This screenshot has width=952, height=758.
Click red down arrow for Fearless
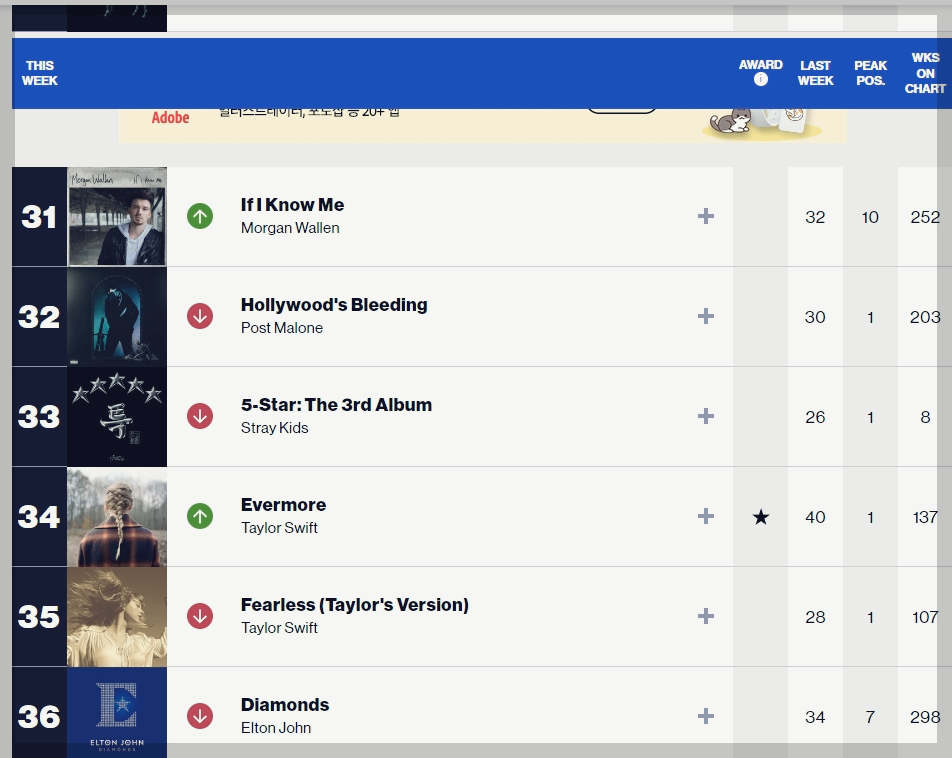point(200,616)
